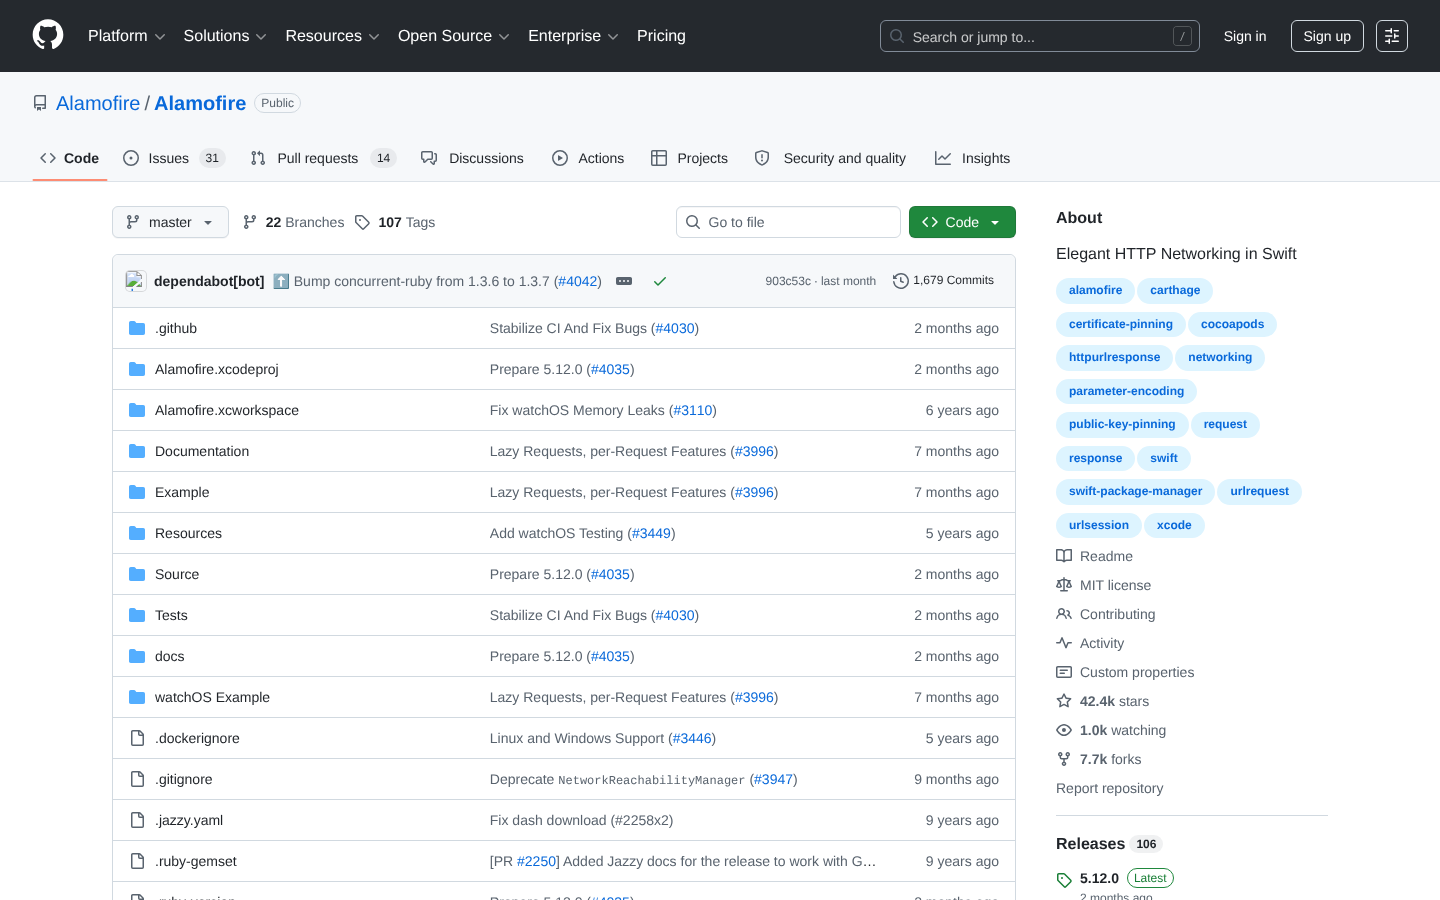Image resolution: width=1440 pixels, height=900 pixels.
Task: Open the Alamofire.xcworkspace folder
Action: (x=227, y=410)
